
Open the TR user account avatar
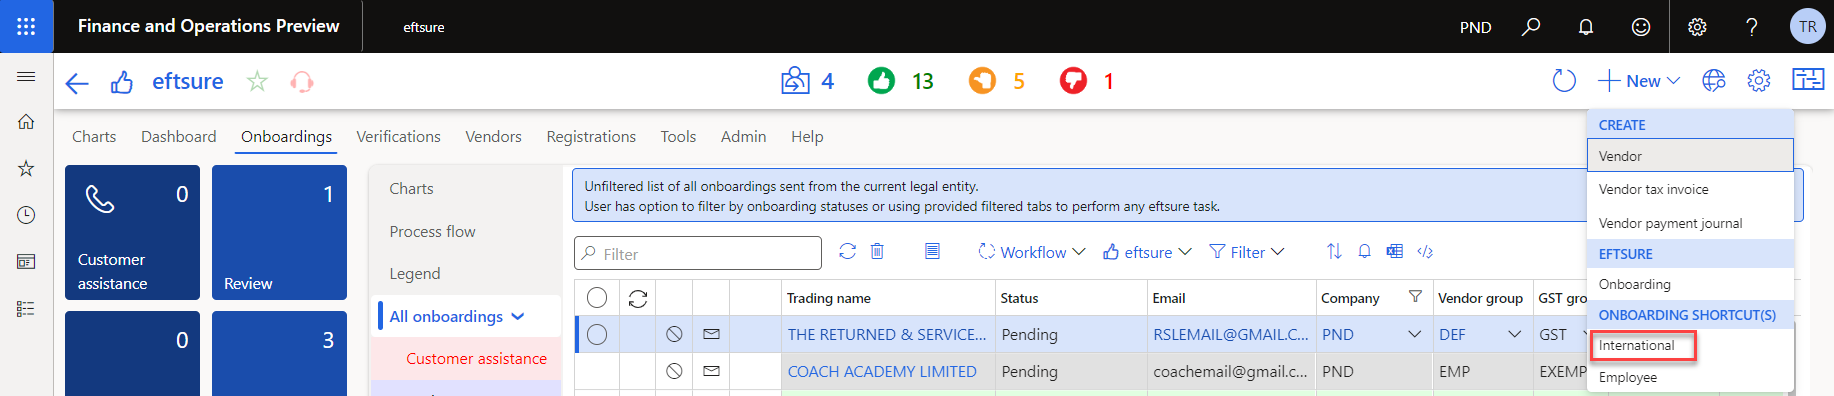1808,27
